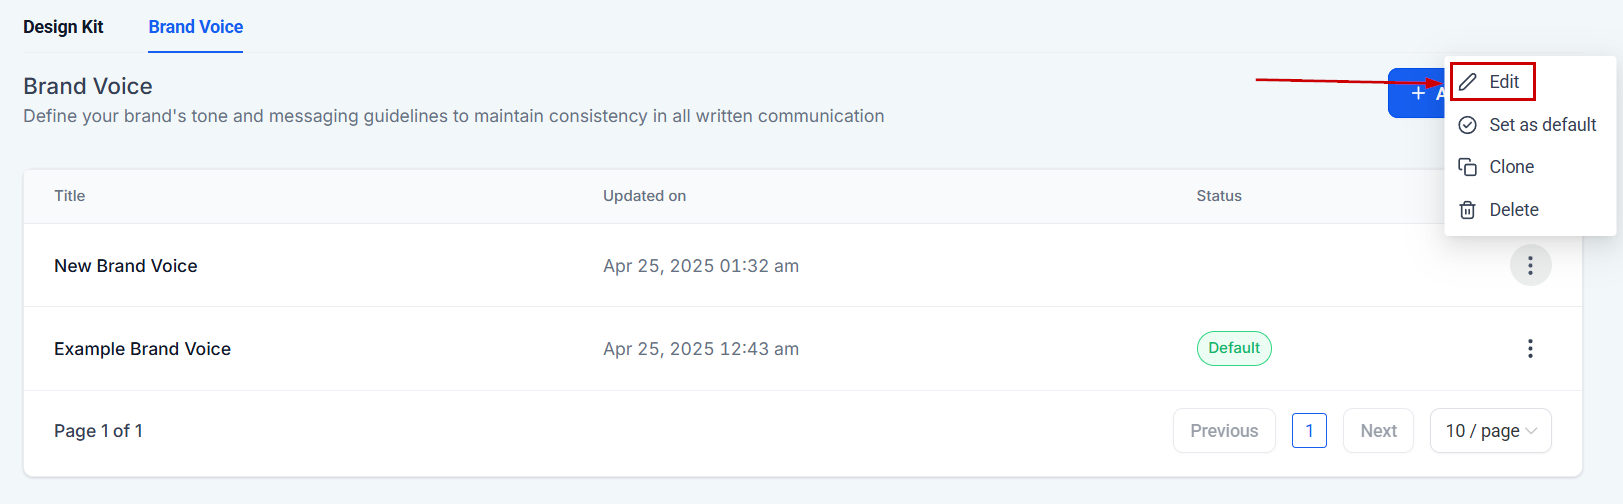Image resolution: width=1623 pixels, height=504 pixels.
Task: Click the New Brand Voice row title
Action: (126, 266)
